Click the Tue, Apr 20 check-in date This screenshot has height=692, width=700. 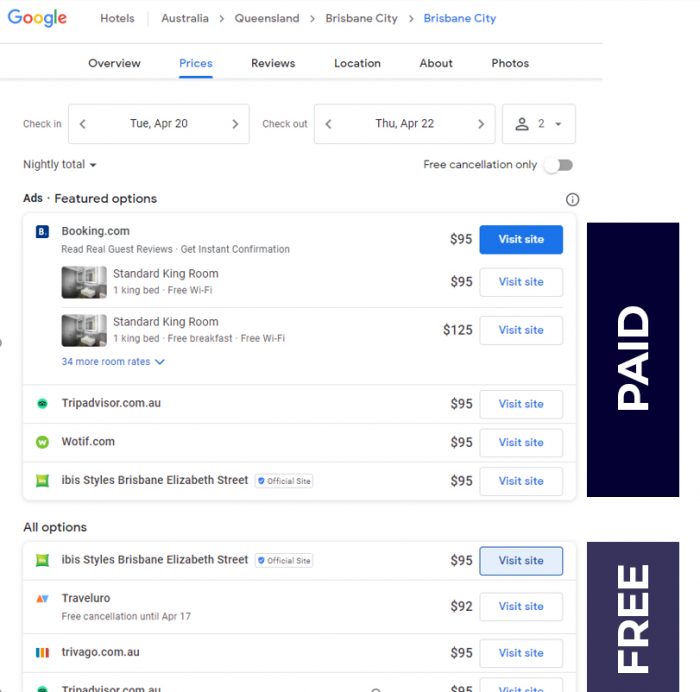(x=158, y=124)
